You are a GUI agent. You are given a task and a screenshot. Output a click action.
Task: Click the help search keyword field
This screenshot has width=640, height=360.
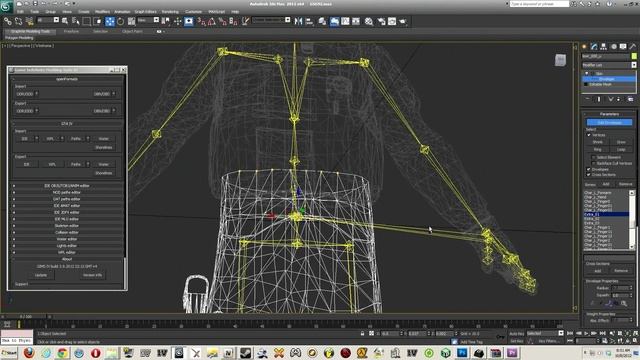[x=539, y=4]
